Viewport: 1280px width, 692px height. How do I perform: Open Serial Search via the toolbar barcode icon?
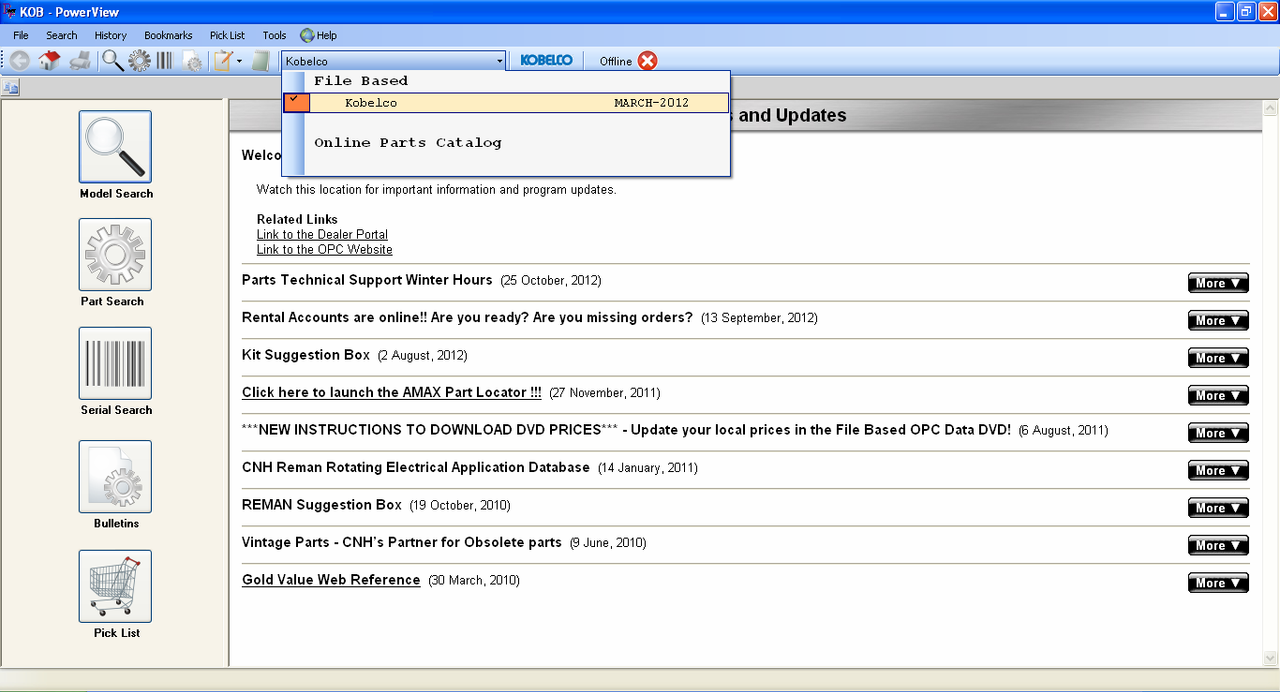[x=165, y=61]
